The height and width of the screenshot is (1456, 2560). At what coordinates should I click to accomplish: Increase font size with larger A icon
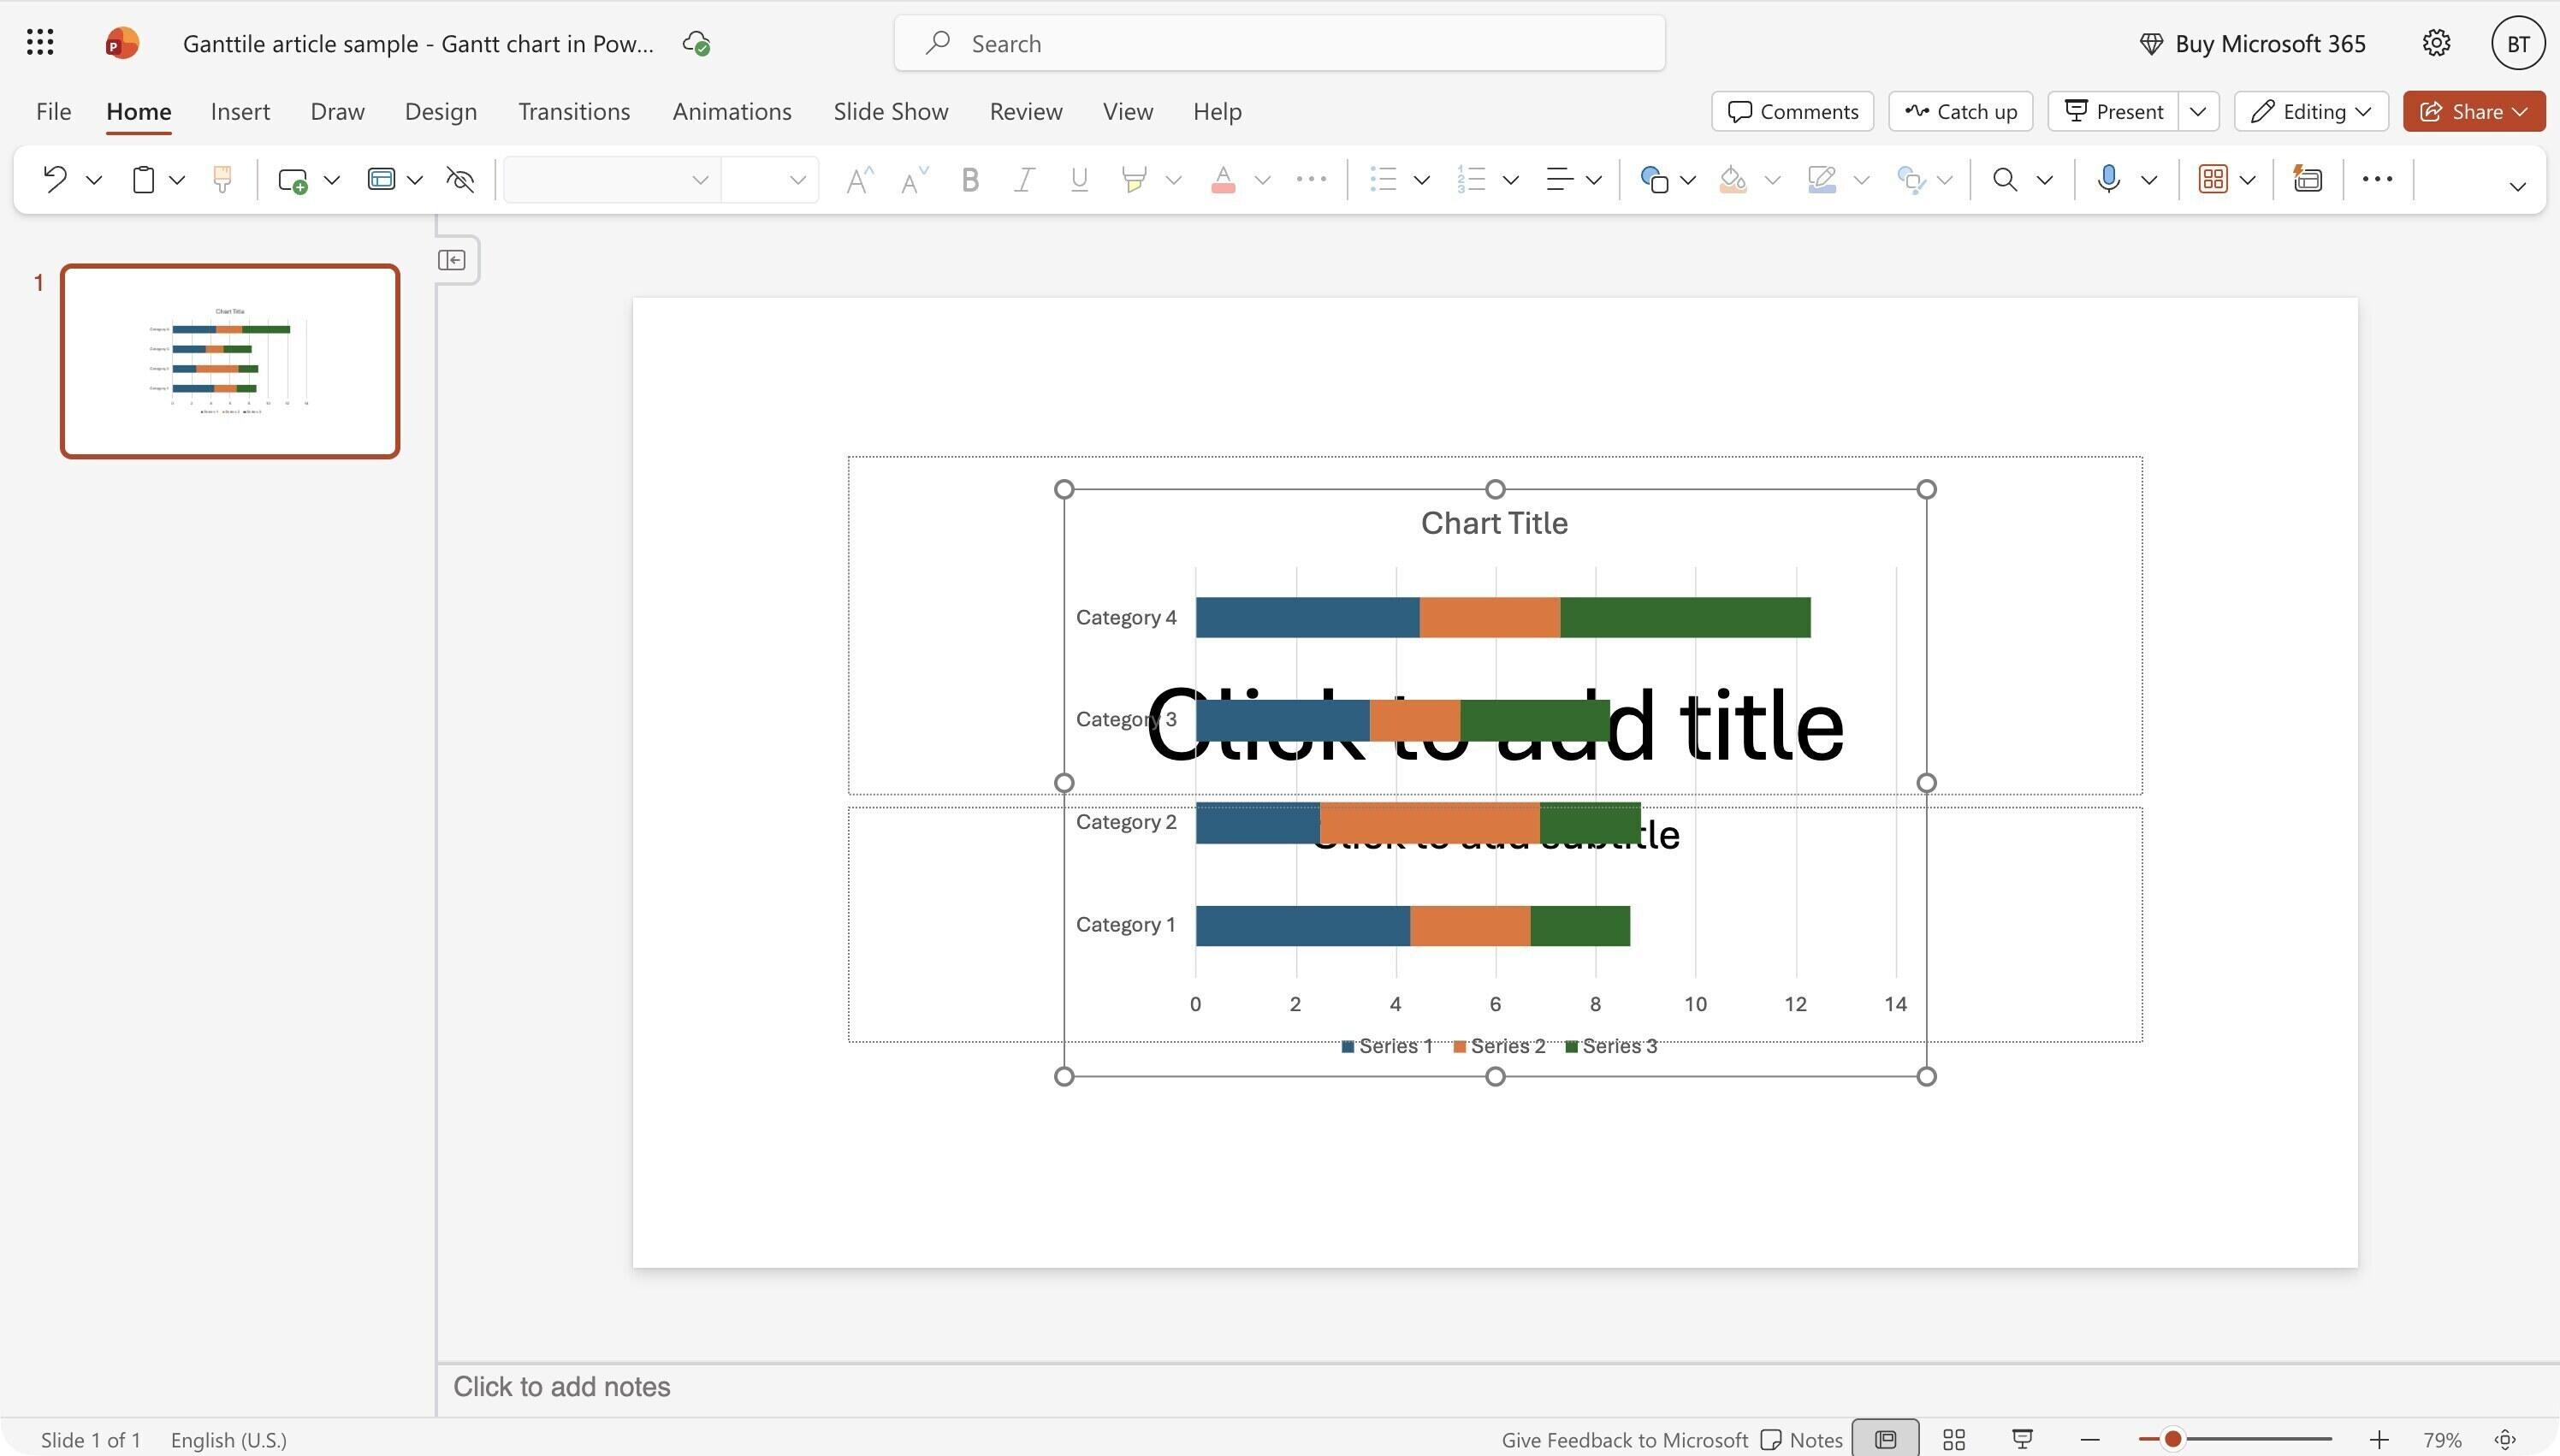point(859,180)
